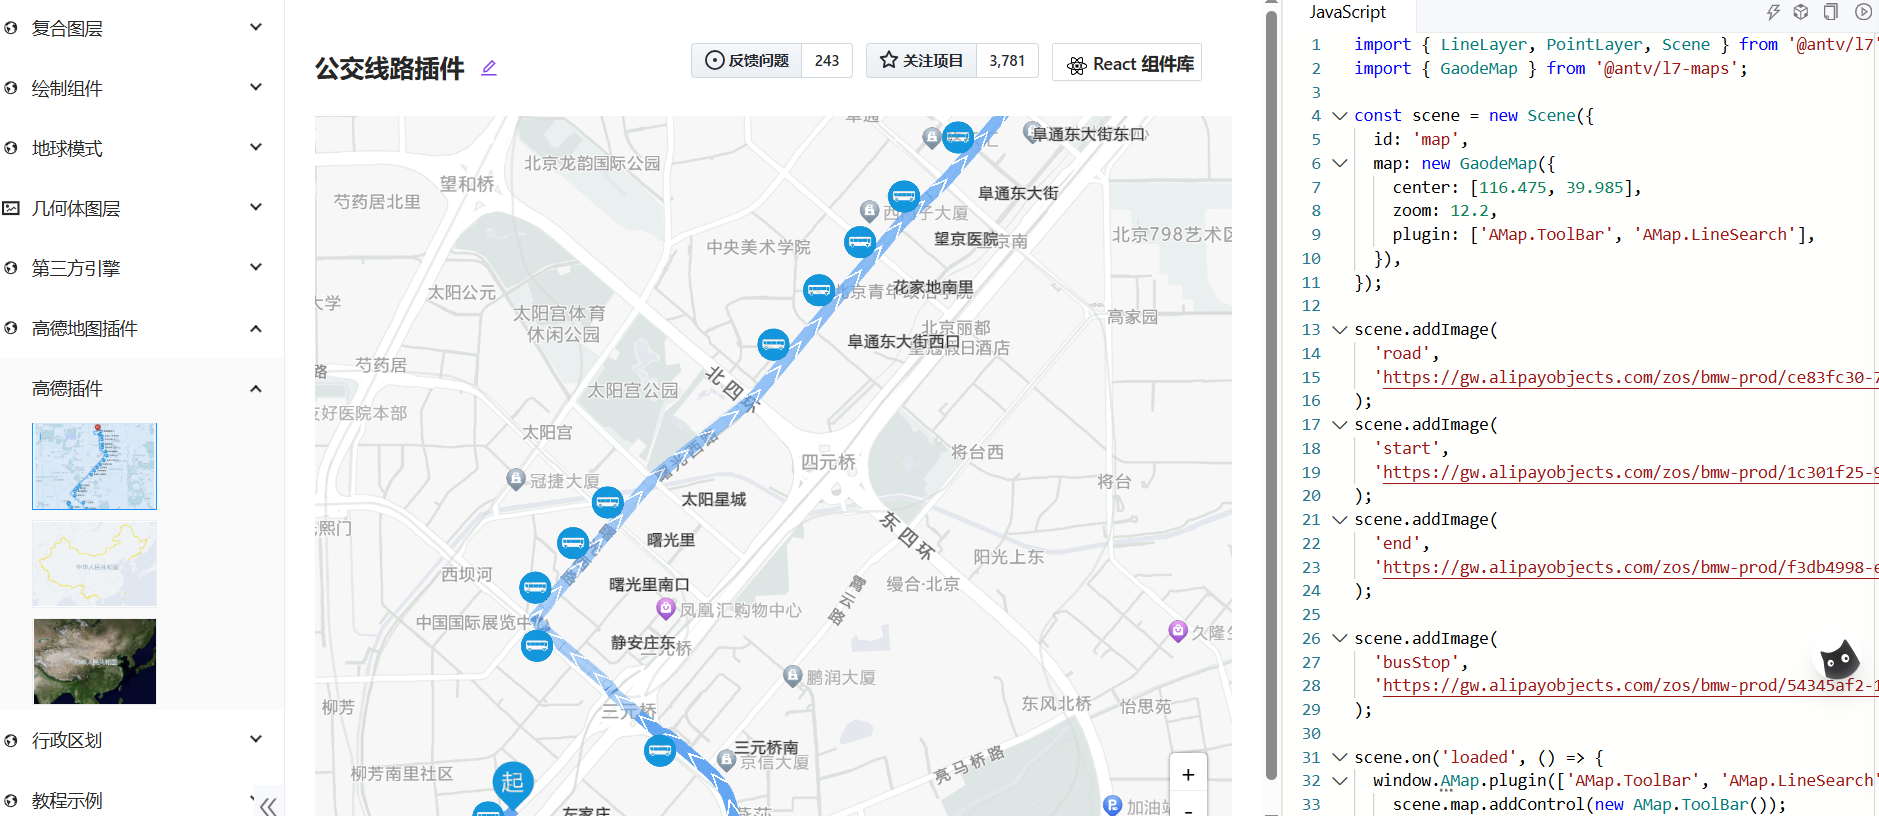Open the example in CodeSandbox (cube icon)
1879x816 pixels.
(1801, 12)
